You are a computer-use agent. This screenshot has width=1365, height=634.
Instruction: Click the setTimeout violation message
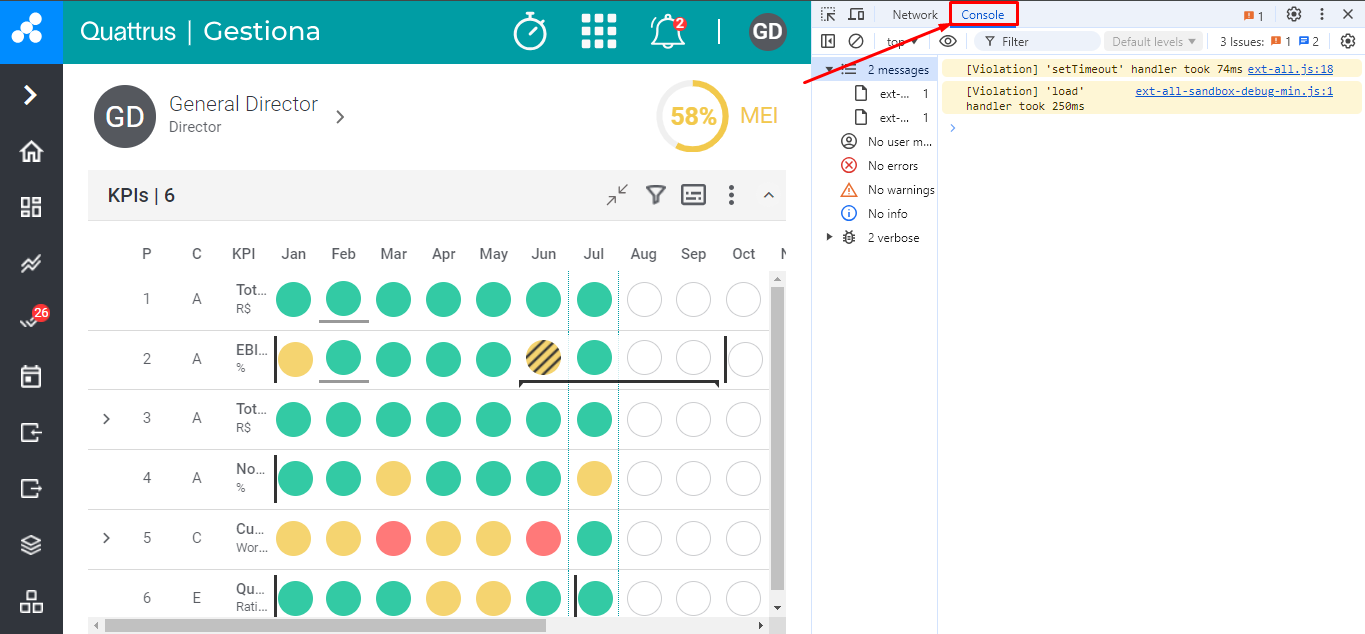tap(1104, 70)
